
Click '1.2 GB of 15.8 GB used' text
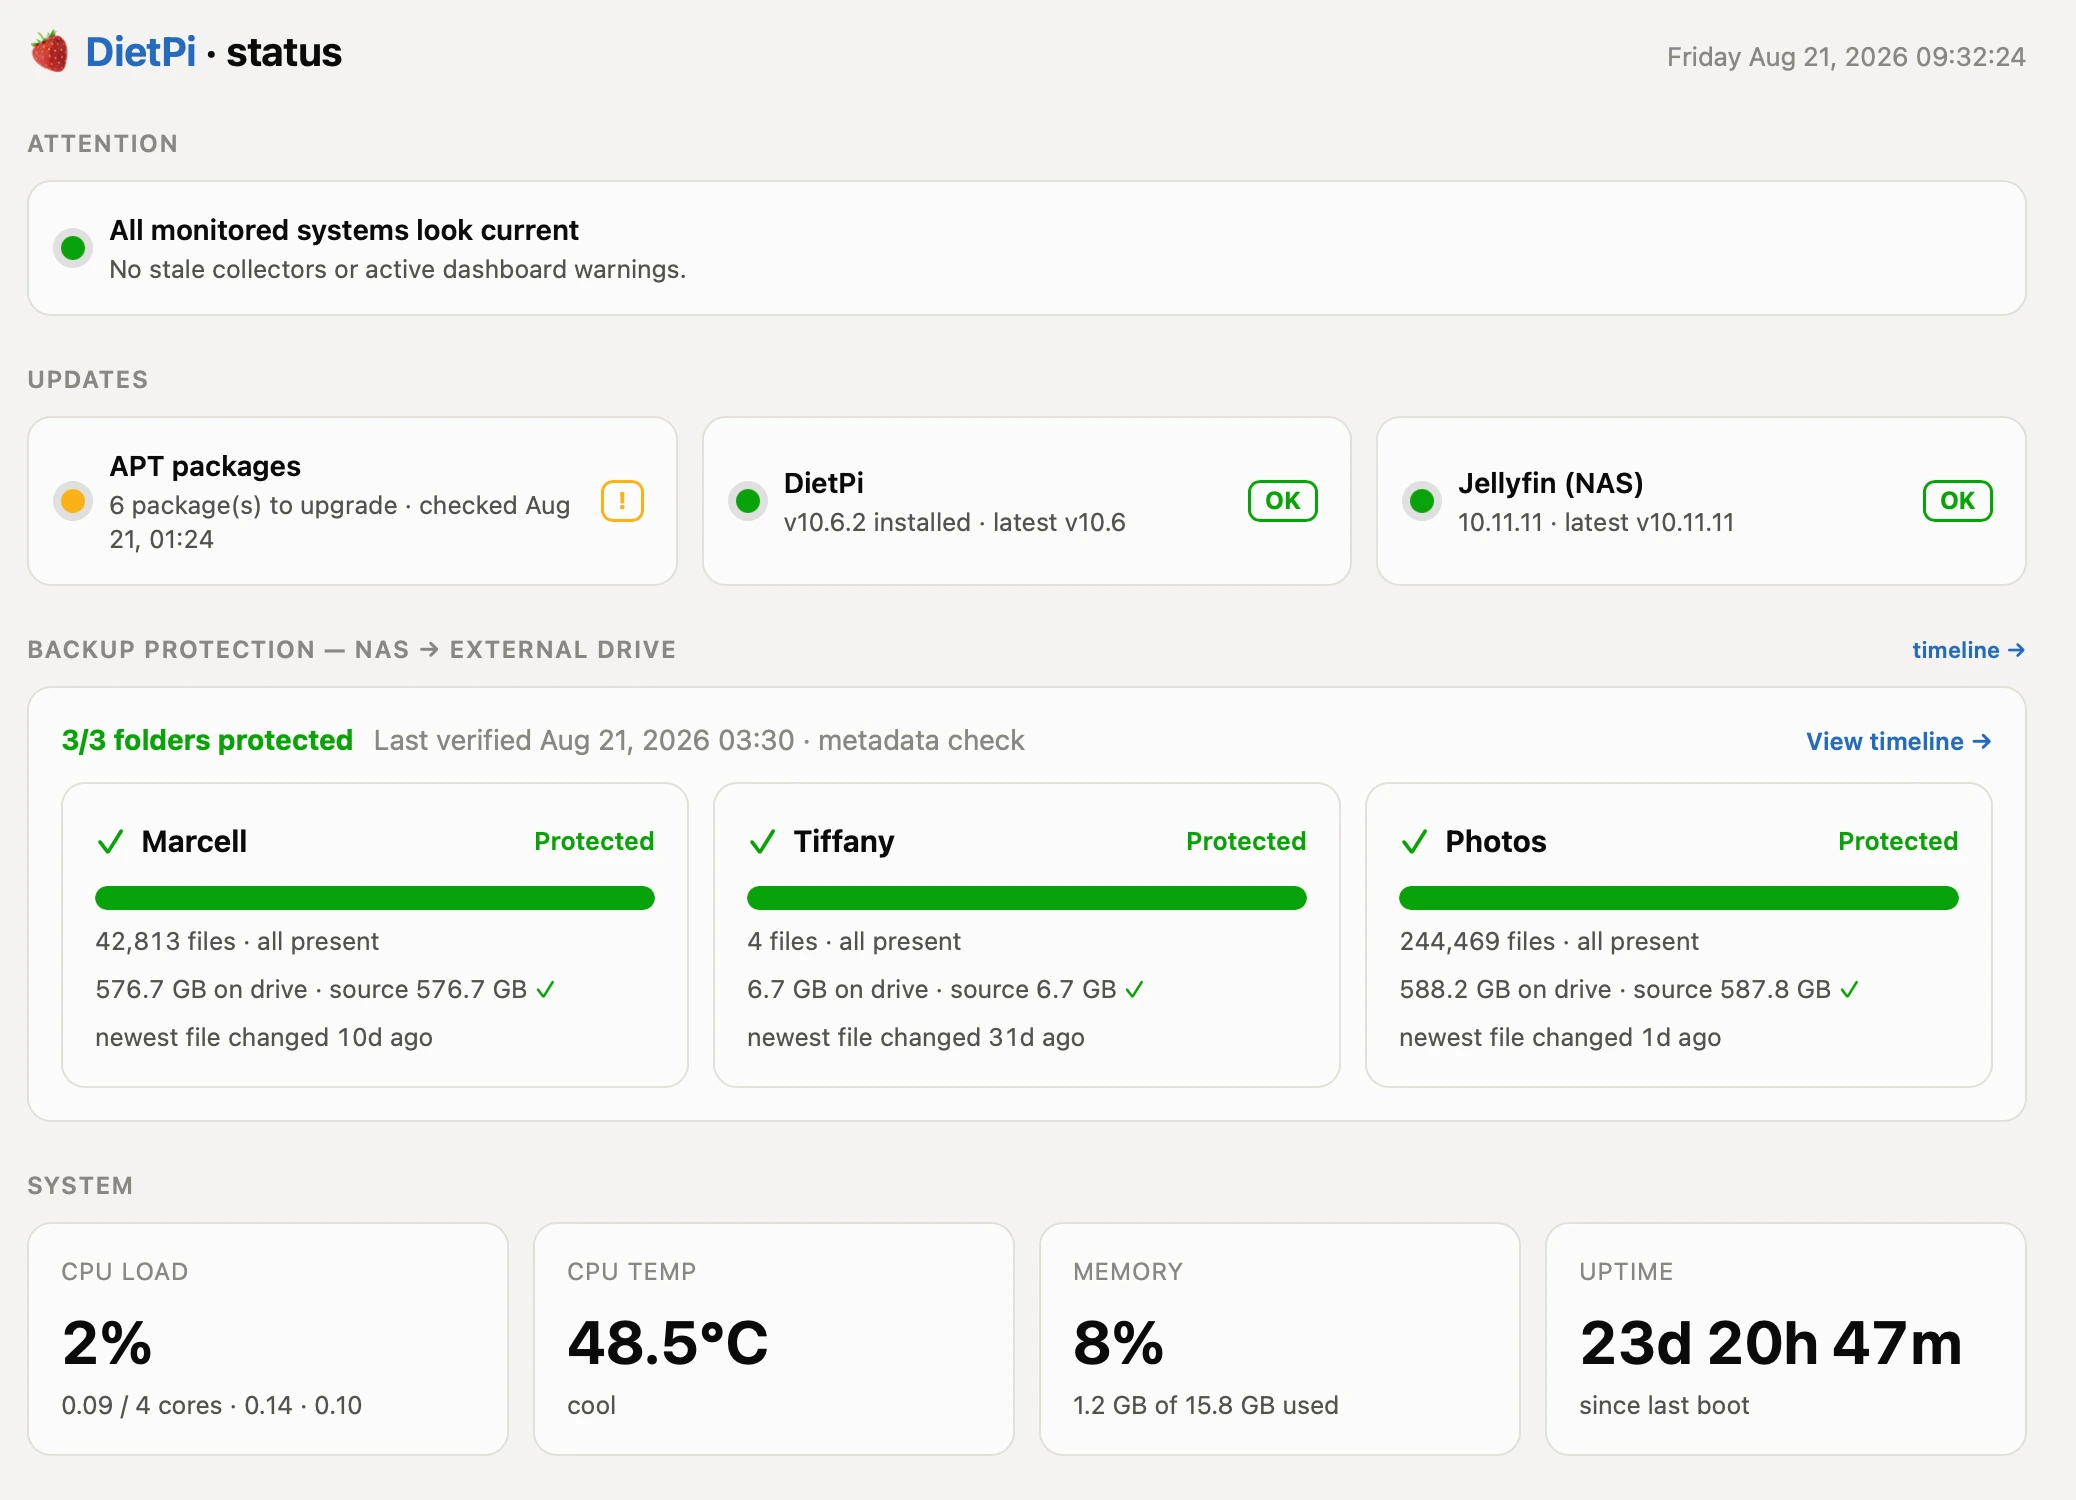click(1206, 1405)
